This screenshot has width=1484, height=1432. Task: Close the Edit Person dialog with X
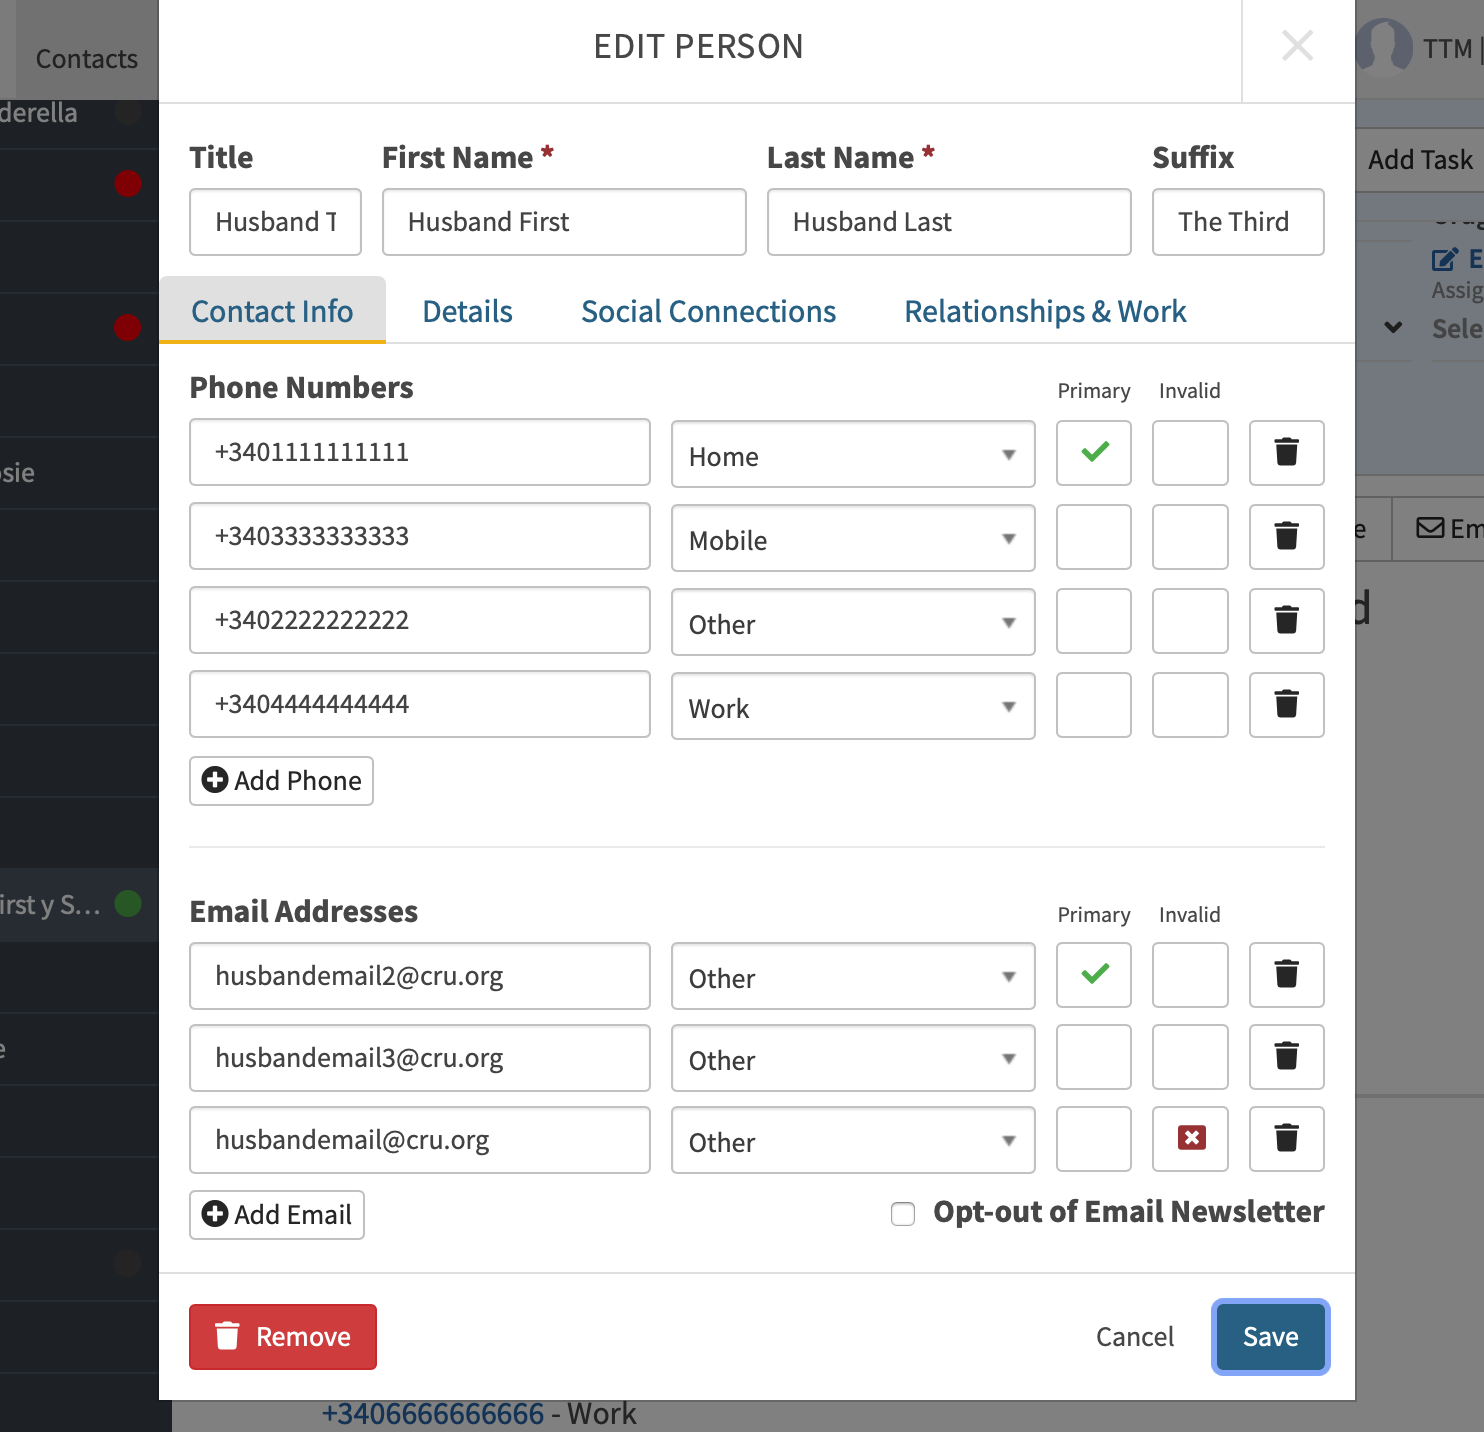click(x=1297, y=46)
